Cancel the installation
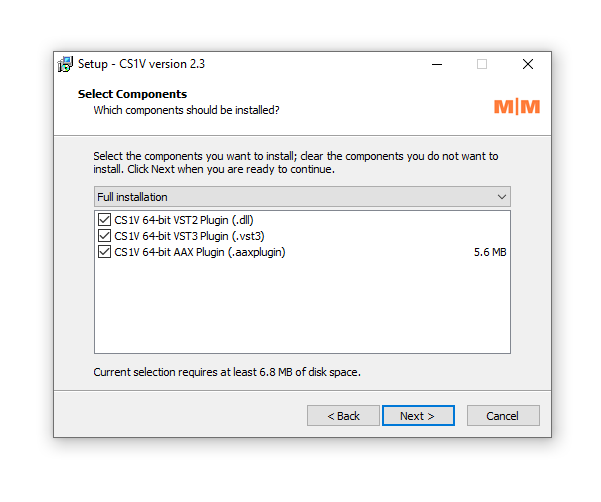The image size is (601, 502). pos(502,416)
